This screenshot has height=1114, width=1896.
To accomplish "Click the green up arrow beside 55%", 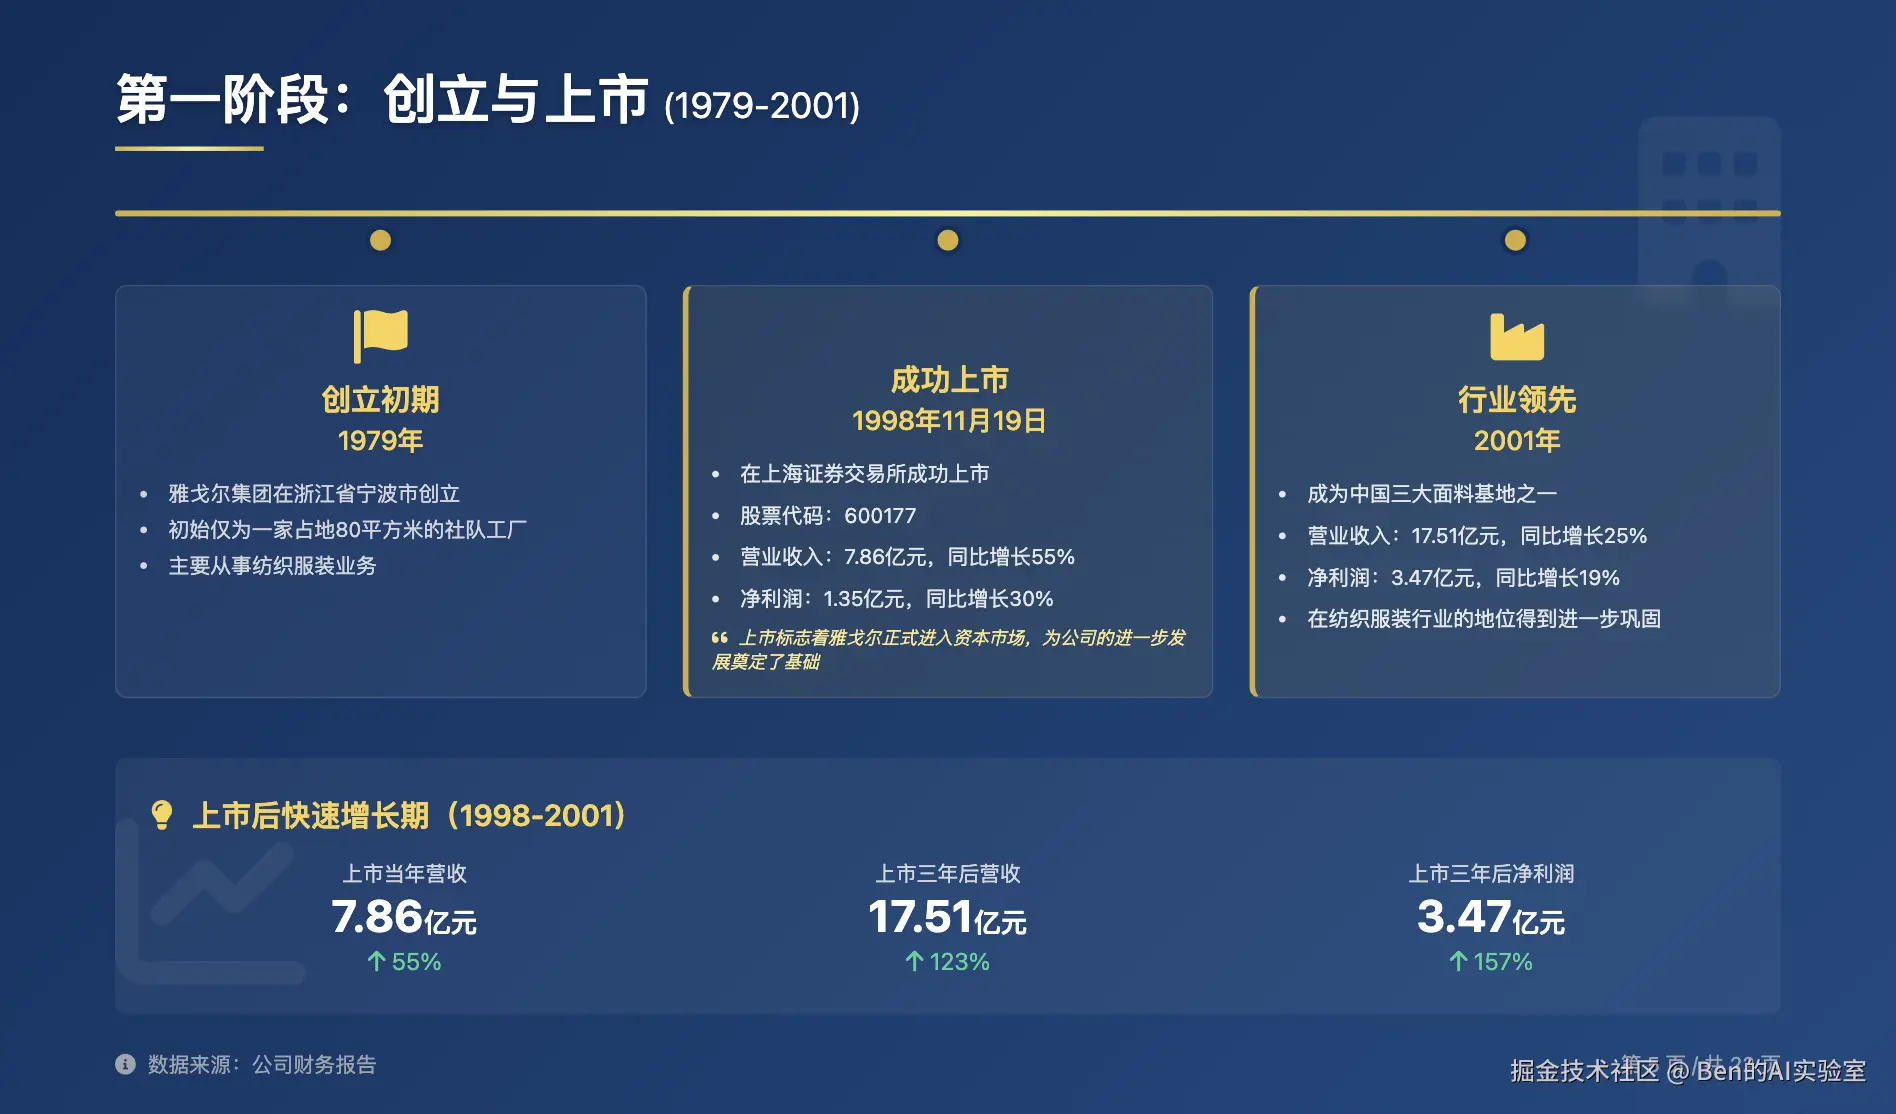I will click(376, 961).
